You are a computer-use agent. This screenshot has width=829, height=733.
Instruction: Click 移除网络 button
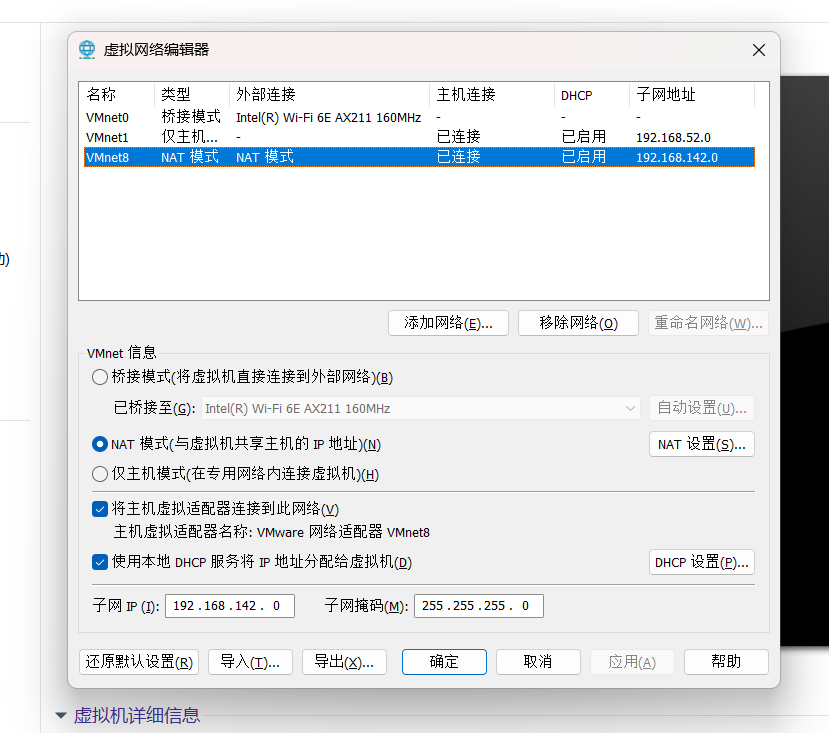pyautogui.click(x=578, y=323)
